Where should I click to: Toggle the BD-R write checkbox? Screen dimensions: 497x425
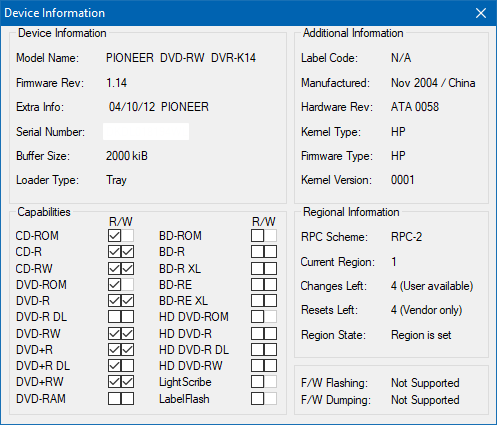pyautogui.click(x=270, y=252)
